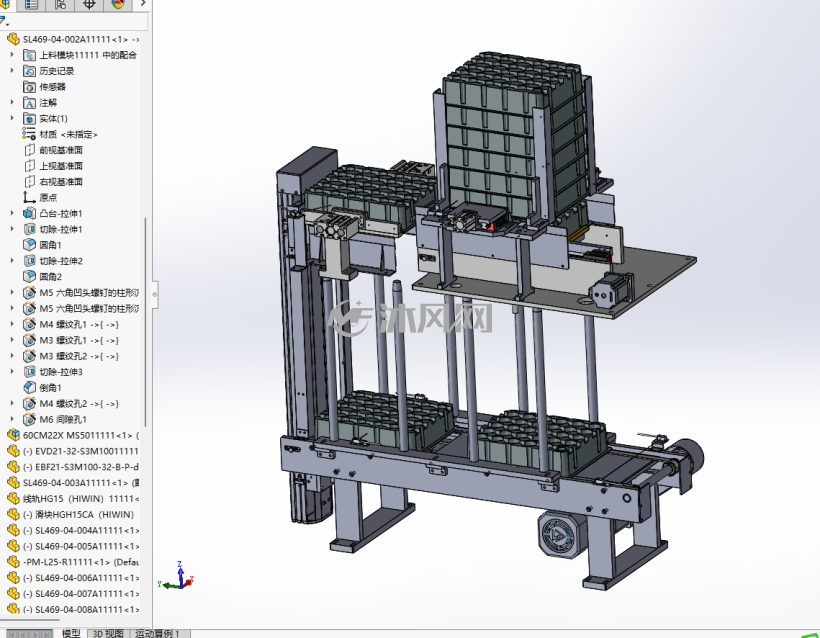Expand the M3 螺纹孔2 feature
The height and width of the screenshot is (638, 820).
pyautogui.click(x=12, y=356)
